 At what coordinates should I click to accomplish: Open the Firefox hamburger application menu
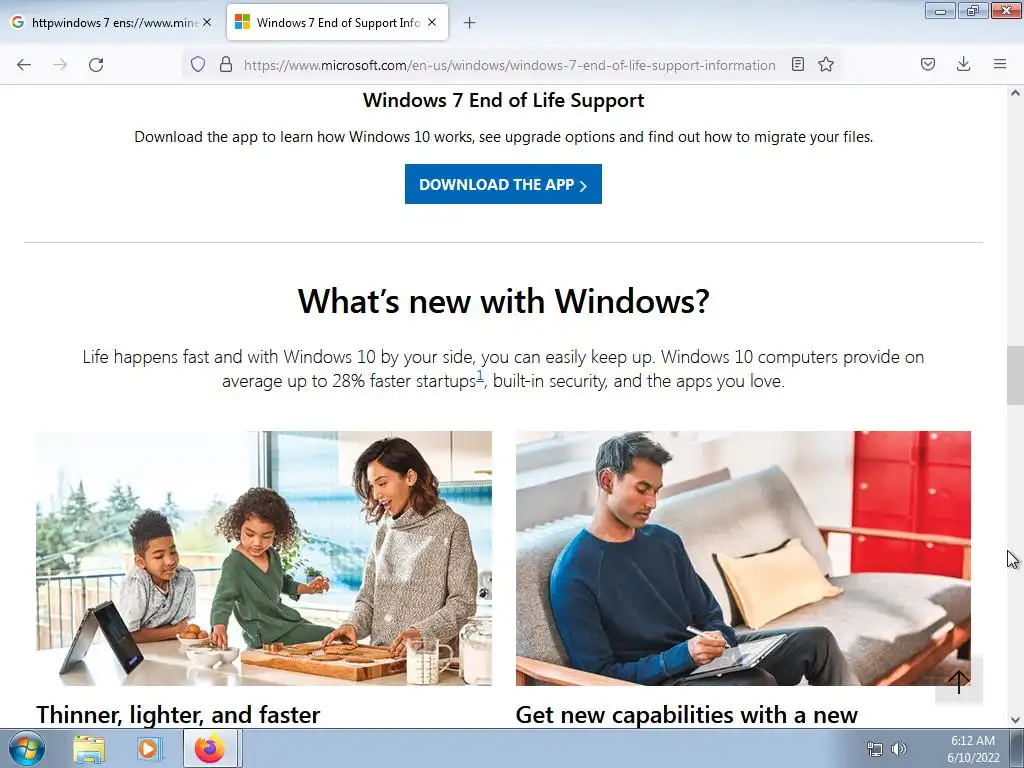tap(1000, 64)
